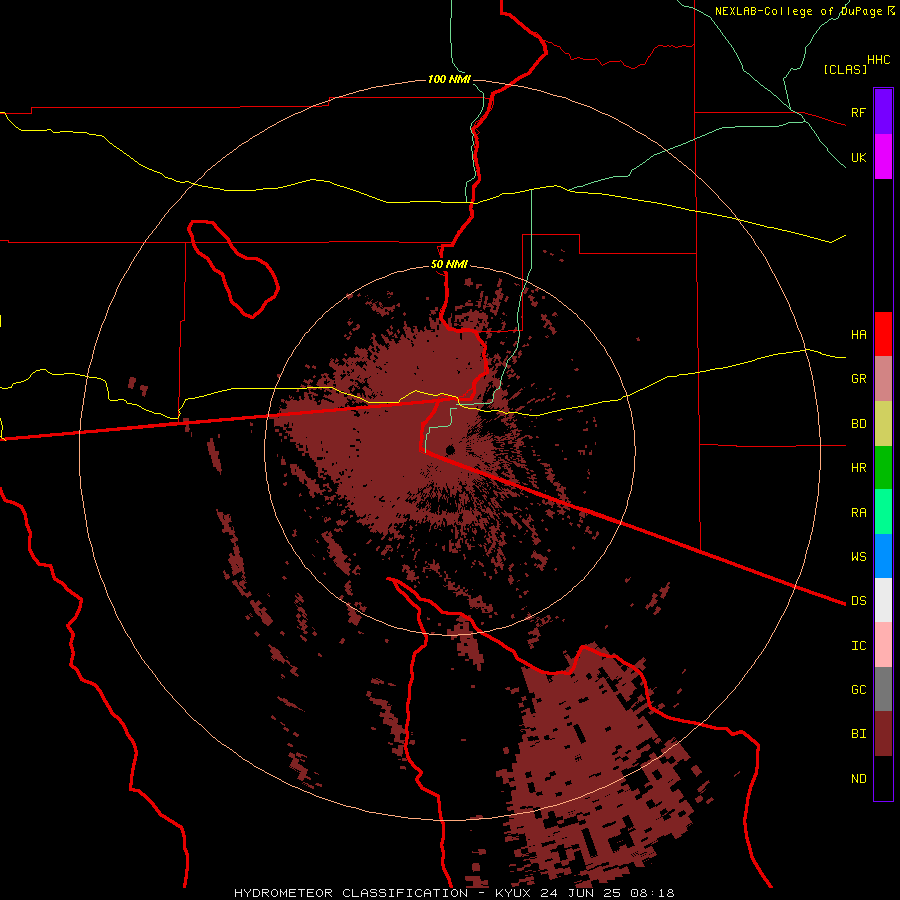Click the HA legend label

point(858,335)
